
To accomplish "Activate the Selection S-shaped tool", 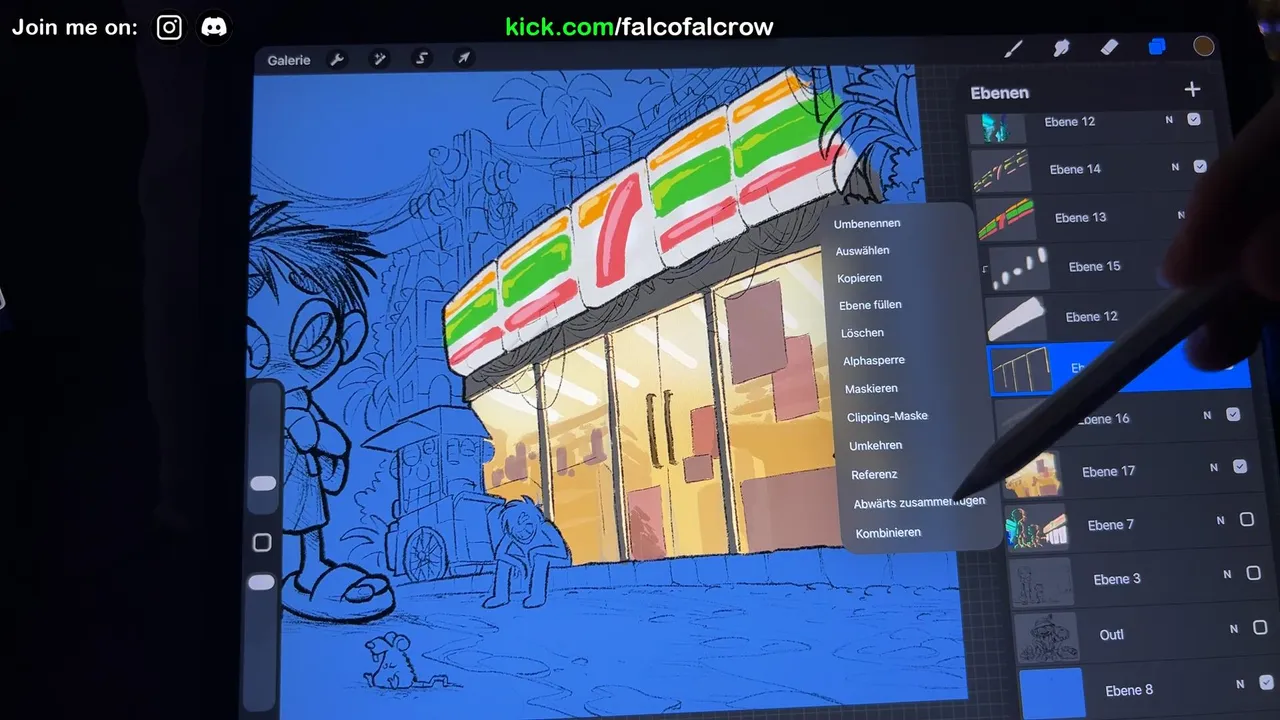I will pyautogui.click(x=422, y=59).
